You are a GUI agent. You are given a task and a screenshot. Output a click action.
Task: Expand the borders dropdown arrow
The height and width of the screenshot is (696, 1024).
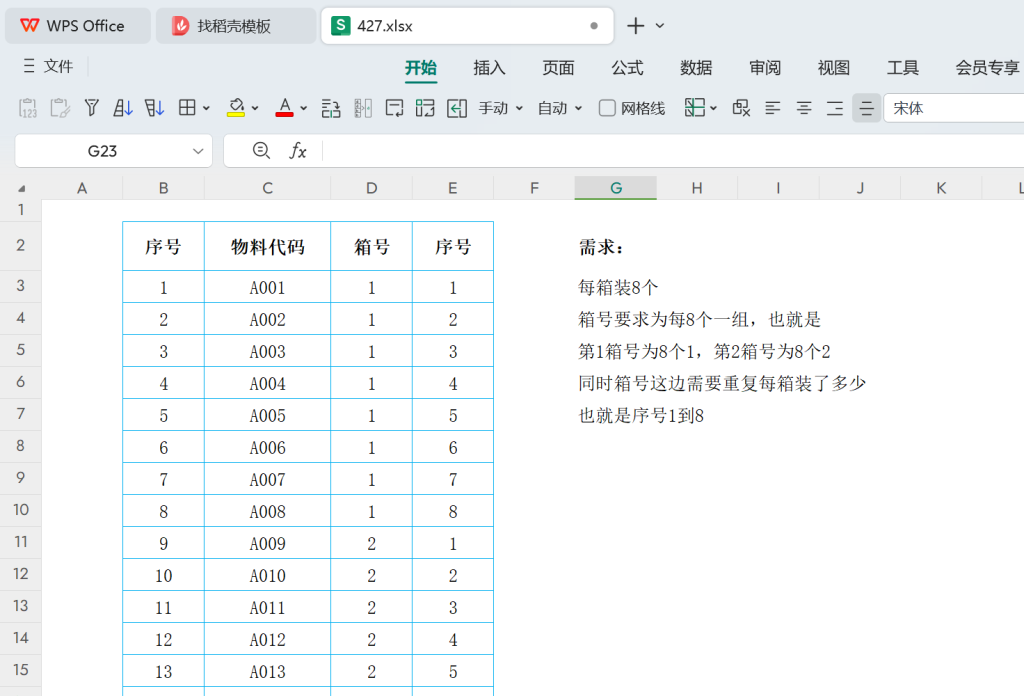206,108
